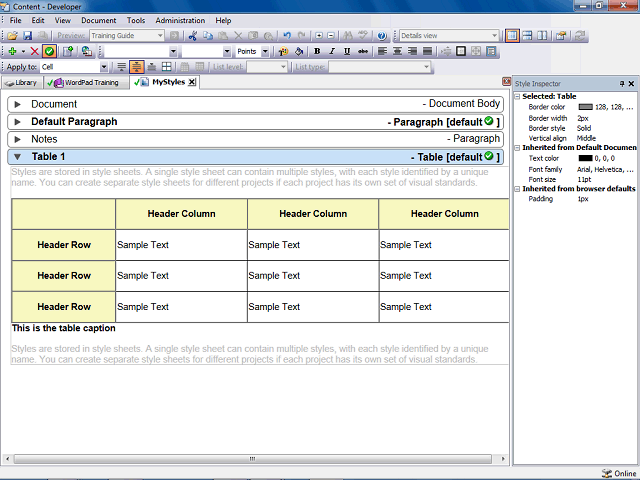This screenshot has height=480, width=640.
Task: Open the File menu
Action: (16, 20)
